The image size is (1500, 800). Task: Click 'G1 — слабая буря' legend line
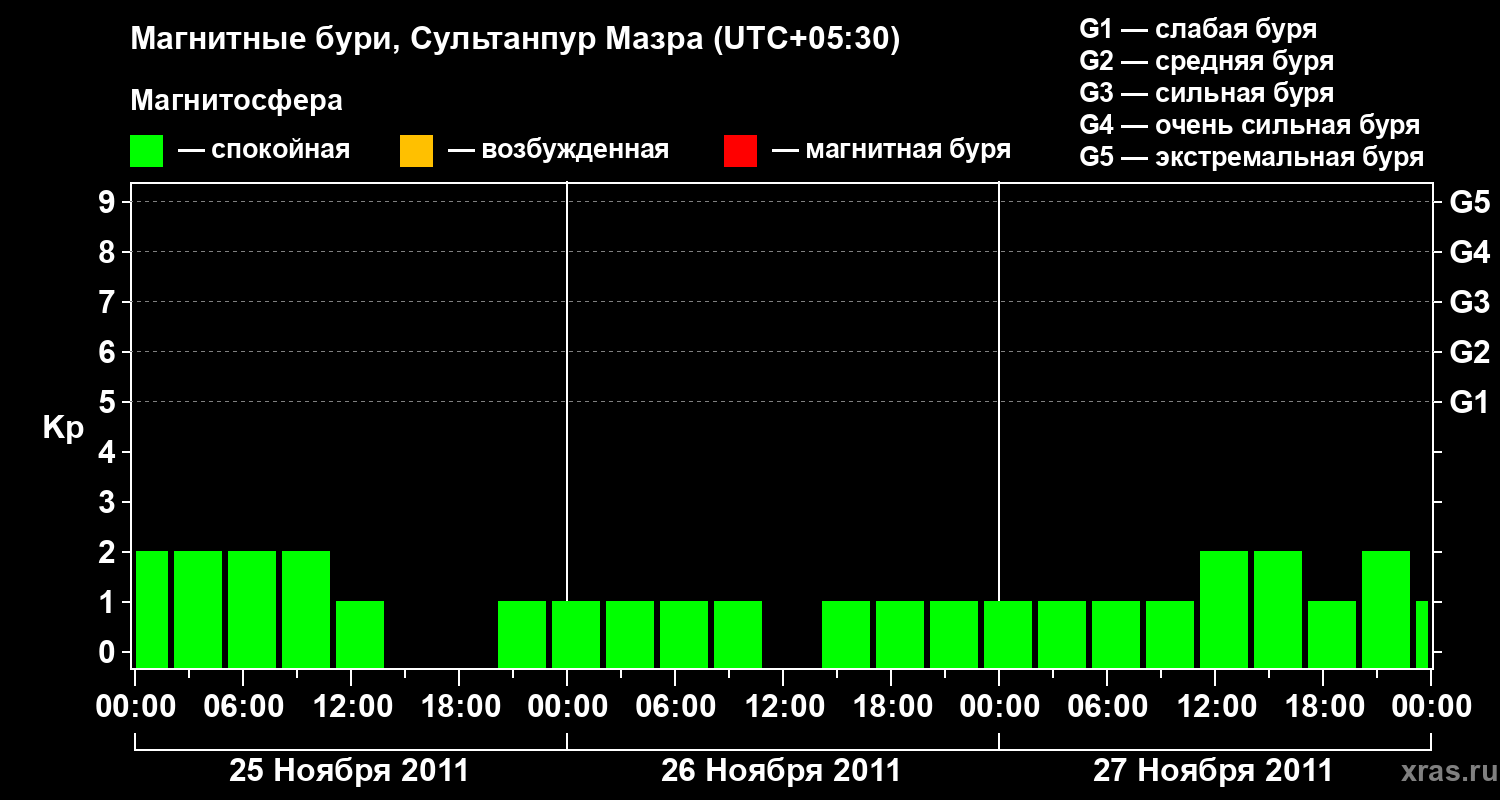coord(1198,29)
